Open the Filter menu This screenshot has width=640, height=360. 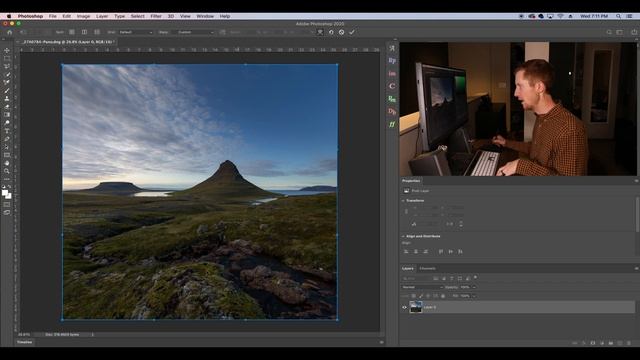tap(156, 16)
